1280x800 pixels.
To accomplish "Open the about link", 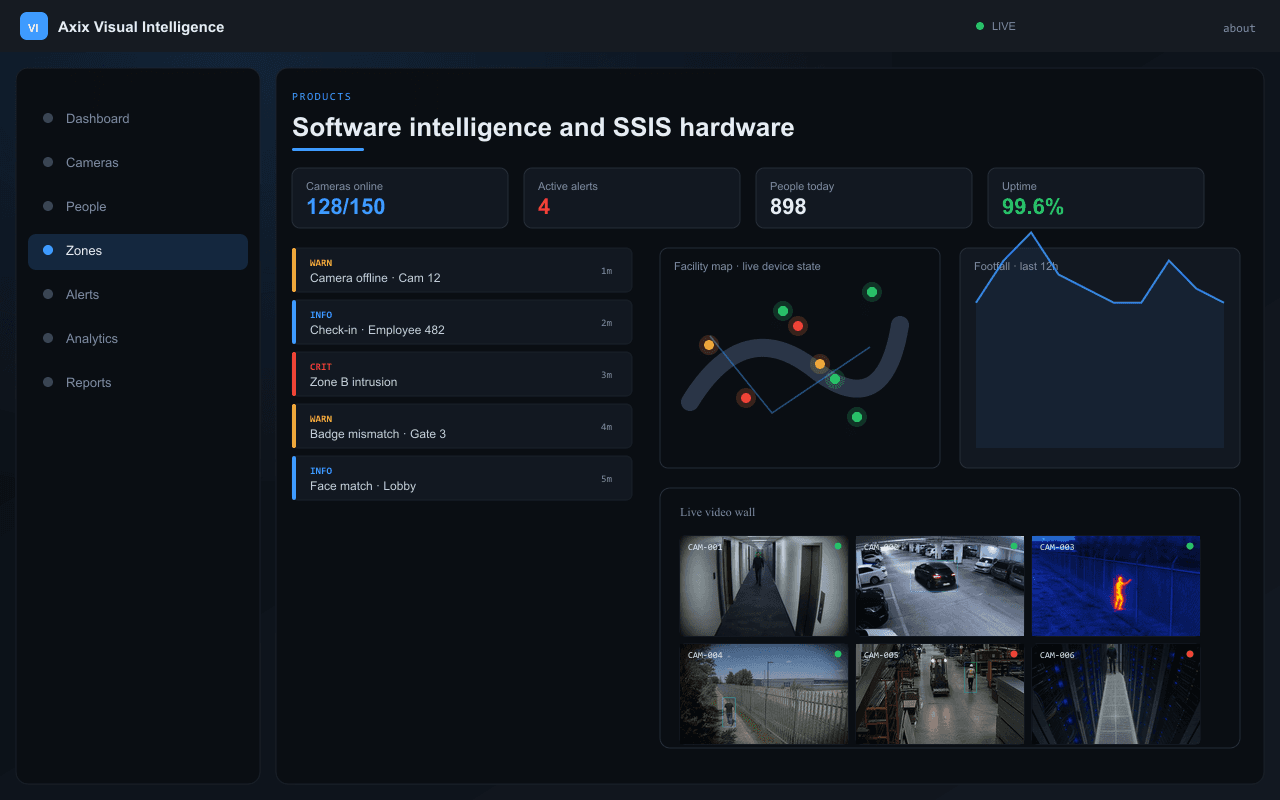I will pyautogui.click(x=1239, y=28).
